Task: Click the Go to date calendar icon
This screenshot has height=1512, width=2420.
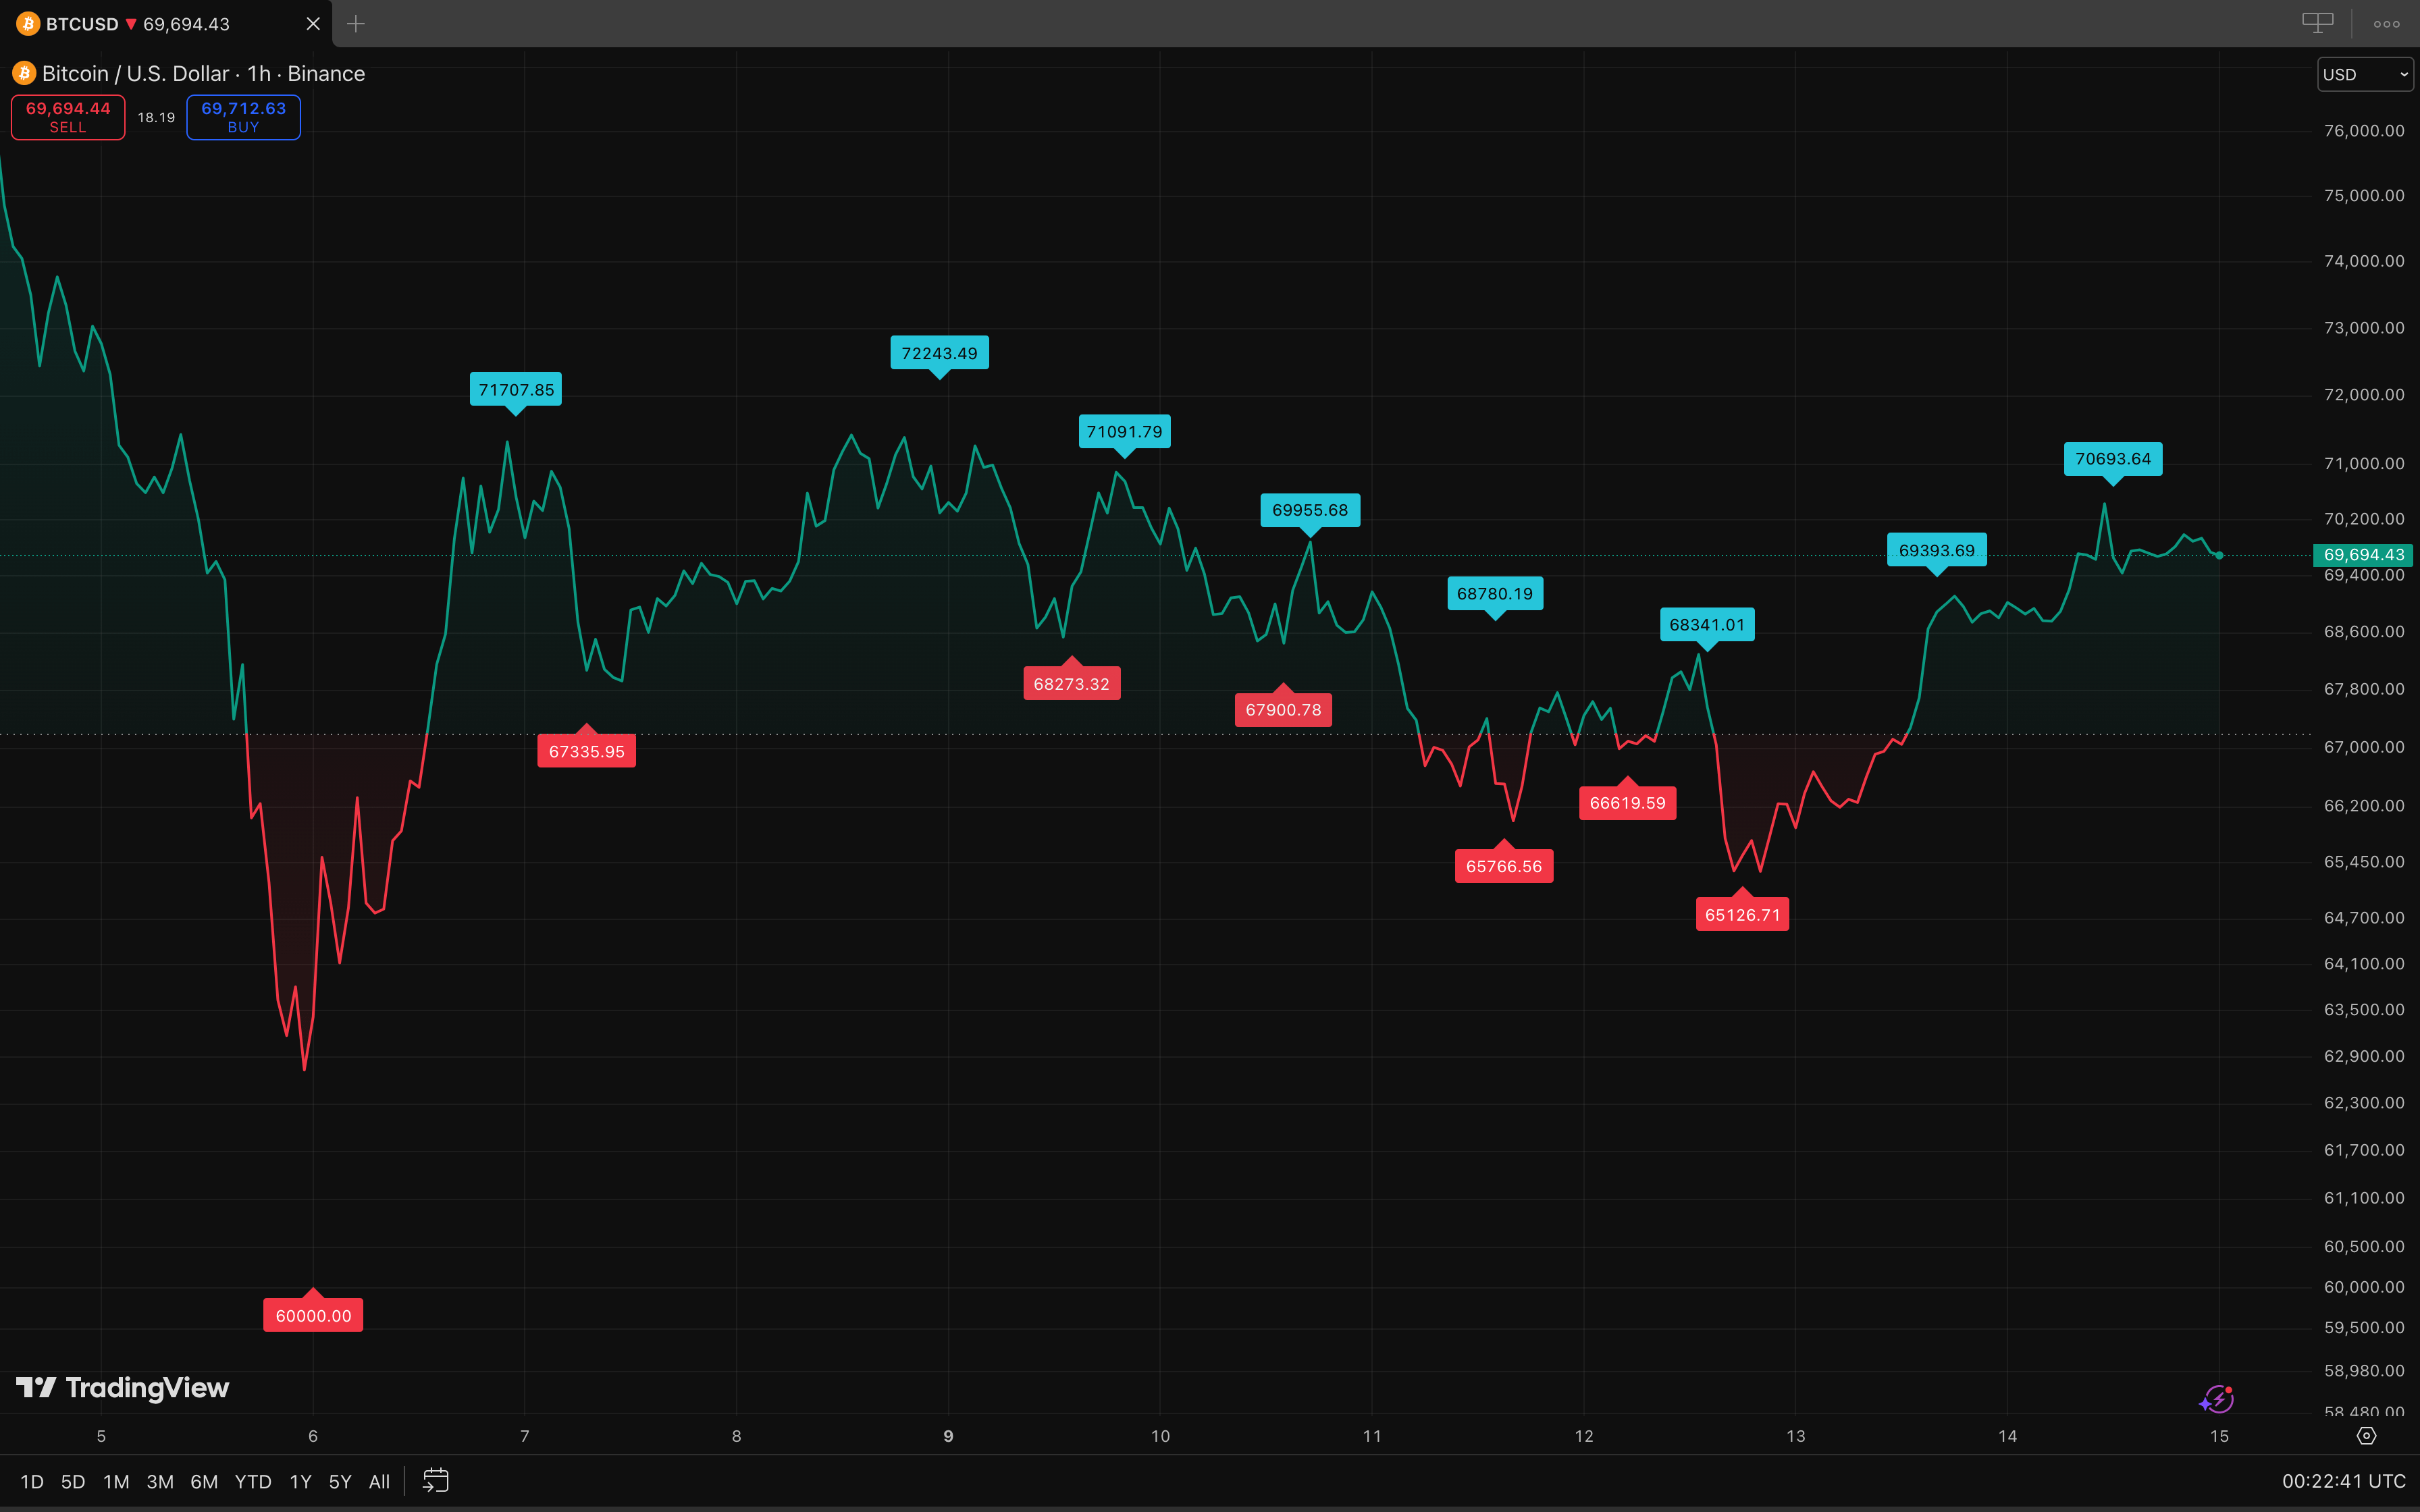Action: (x=436, y=1480)
